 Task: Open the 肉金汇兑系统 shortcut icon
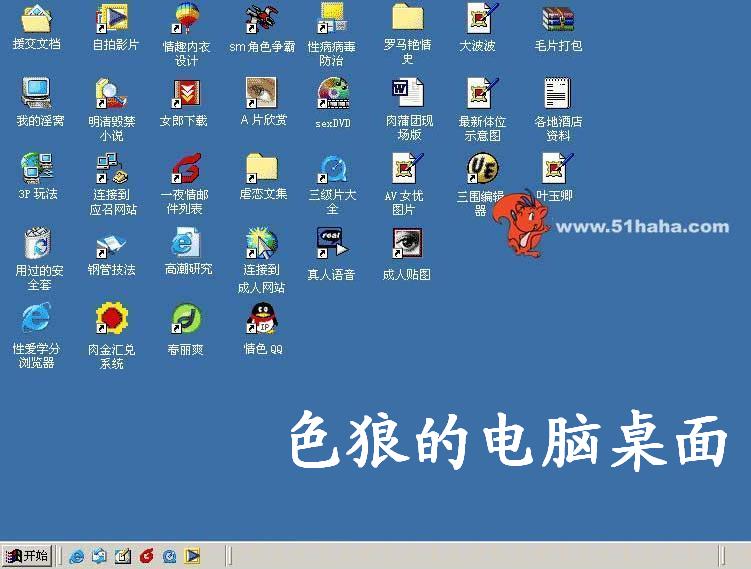click(x=111, y=319)
